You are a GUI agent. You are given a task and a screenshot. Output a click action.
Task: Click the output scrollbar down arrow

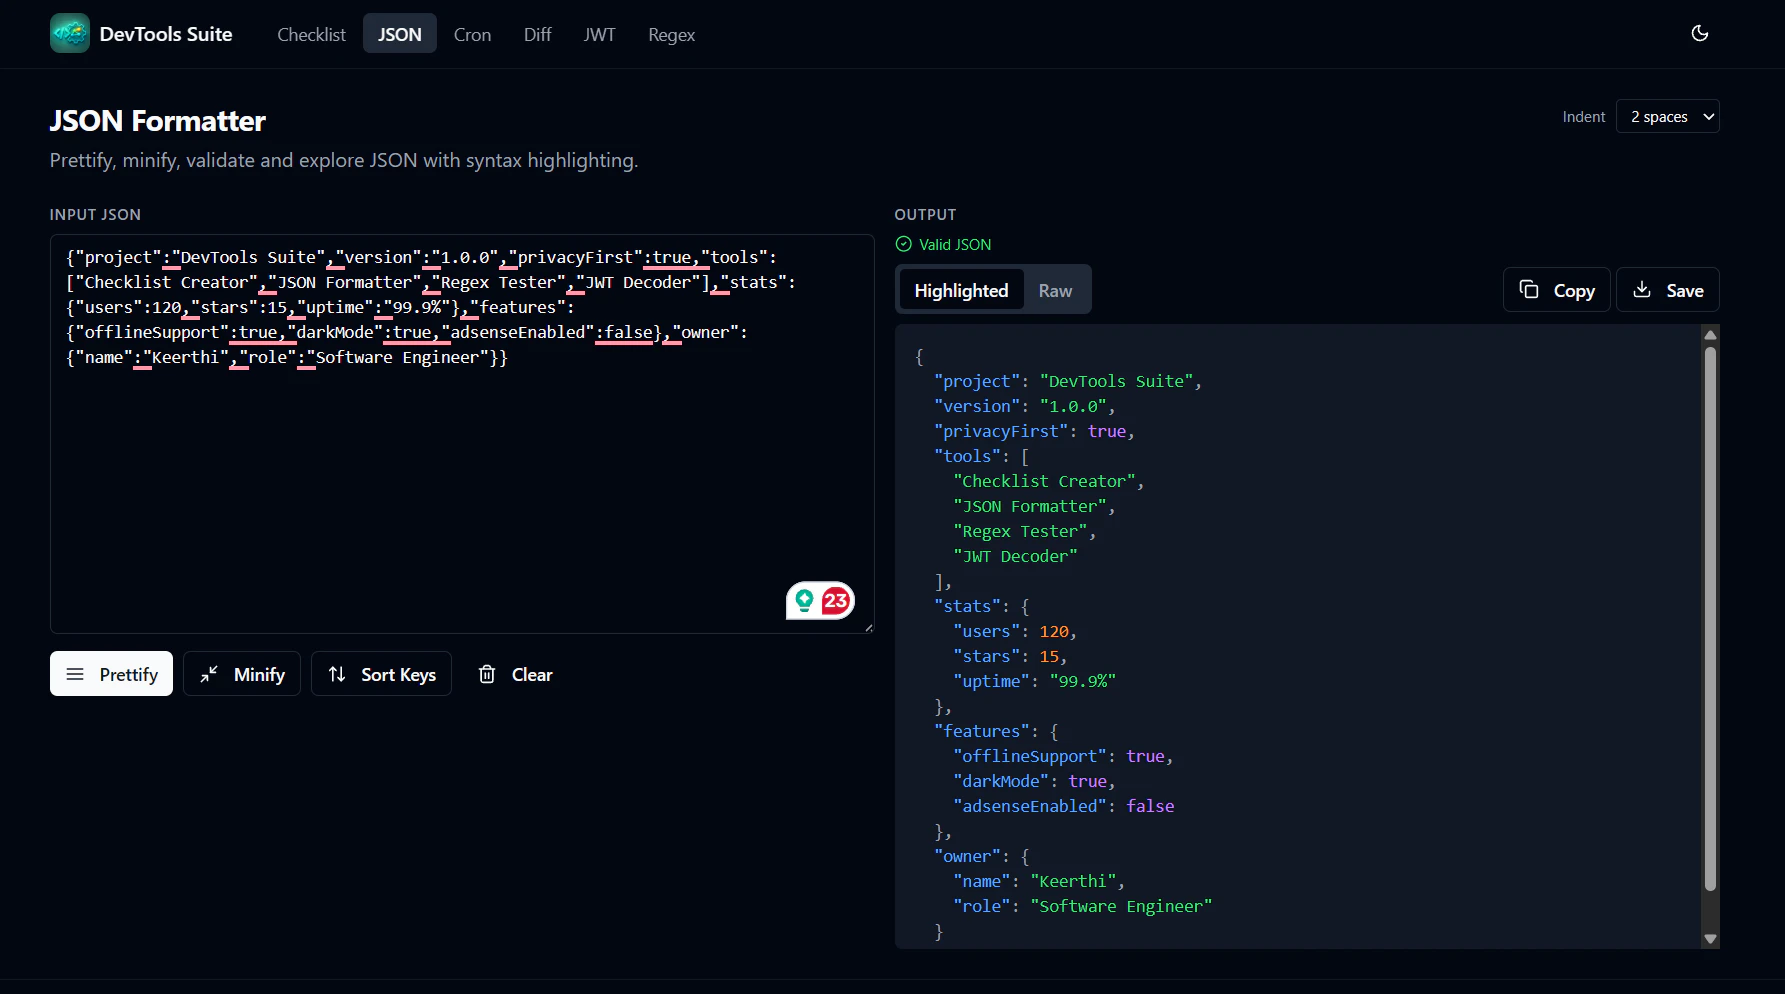pos(1710,938)
